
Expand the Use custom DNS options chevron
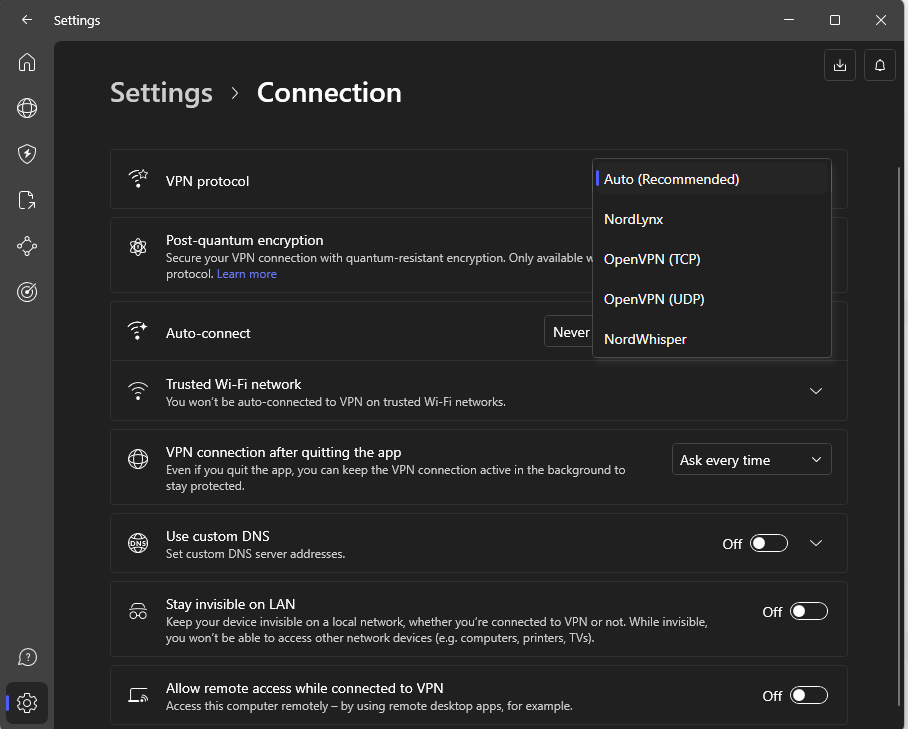pos(816,543)
